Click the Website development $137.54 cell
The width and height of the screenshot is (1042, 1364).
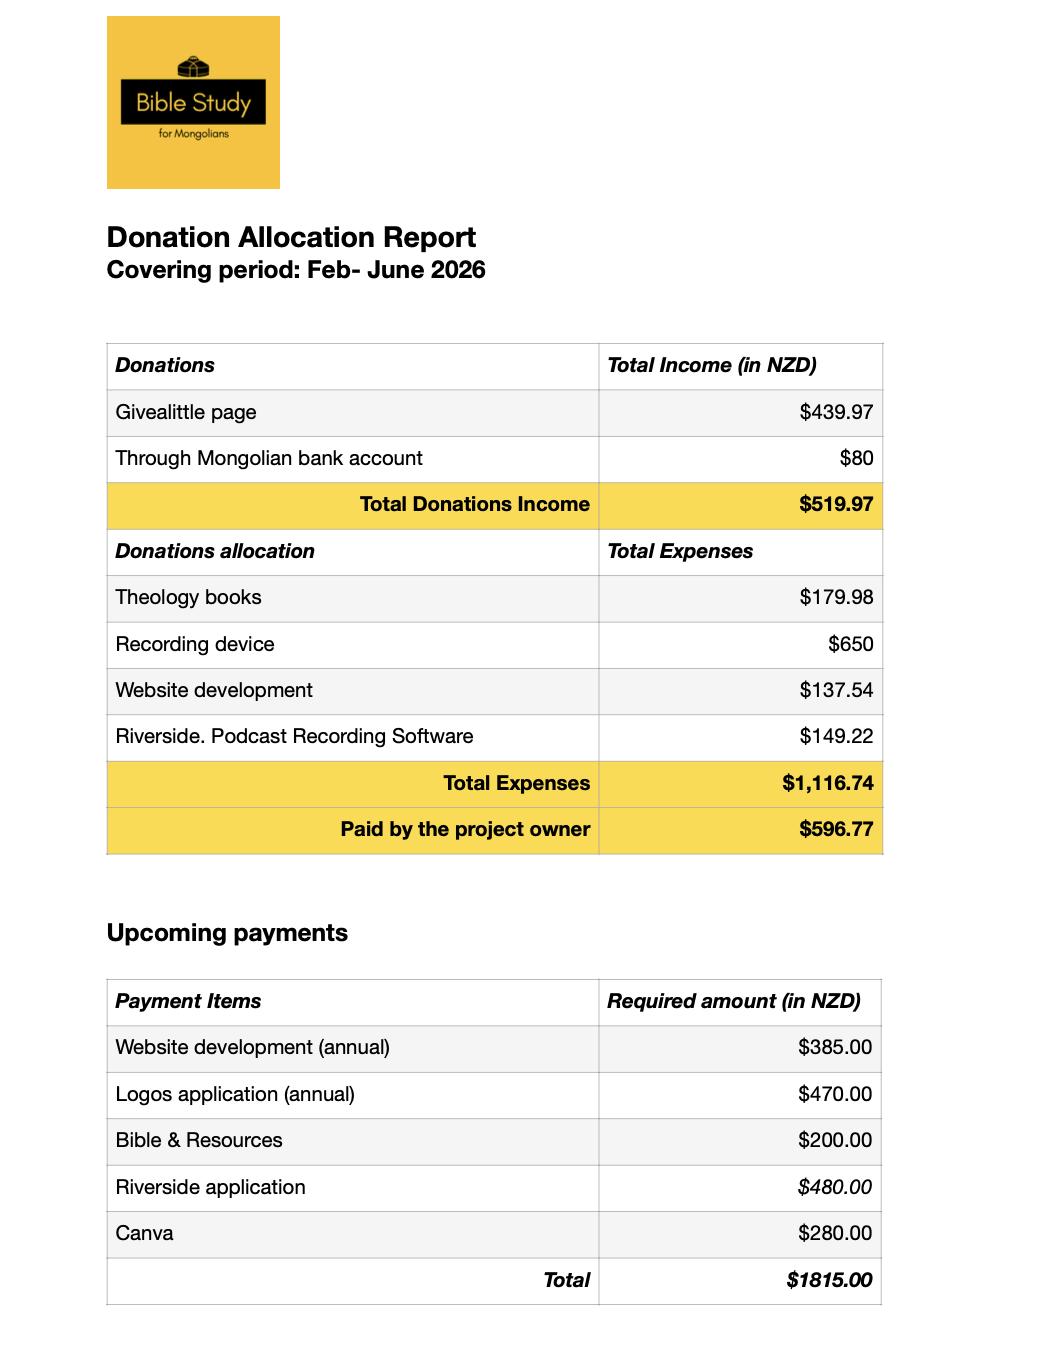[741, 691]
